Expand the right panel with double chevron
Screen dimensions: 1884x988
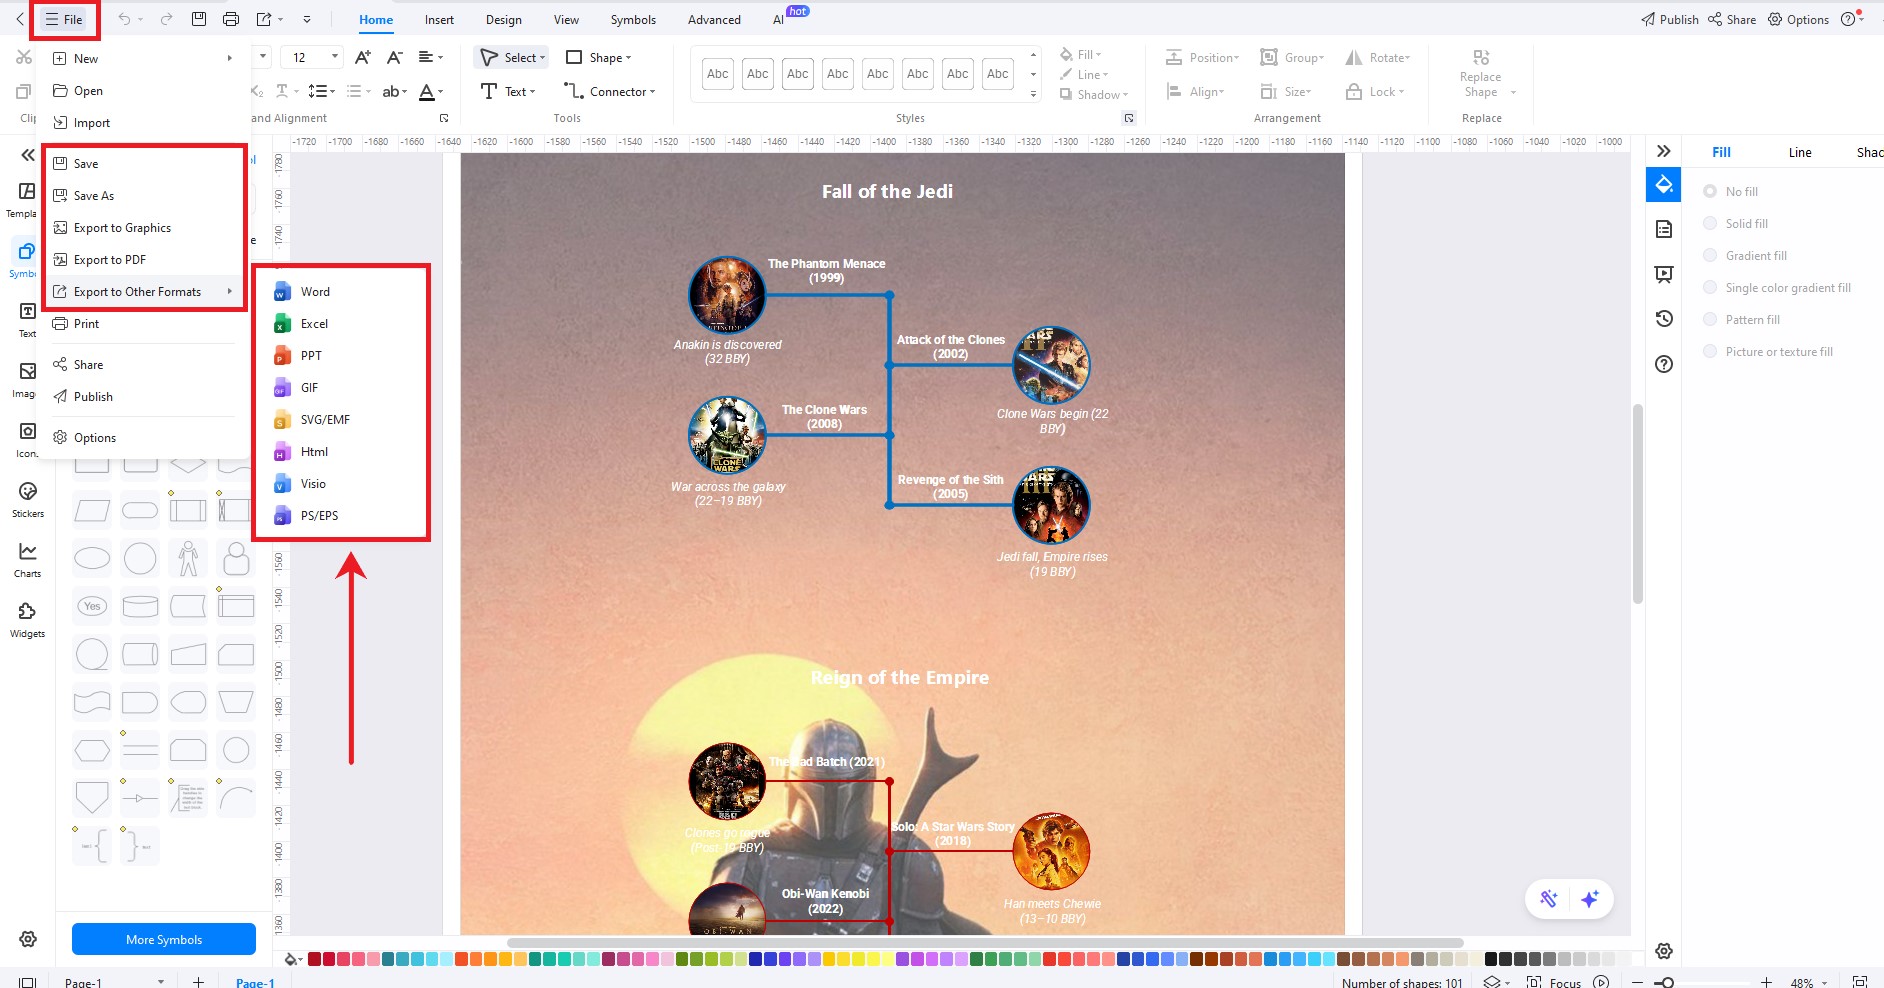(x=1663, y=151)
